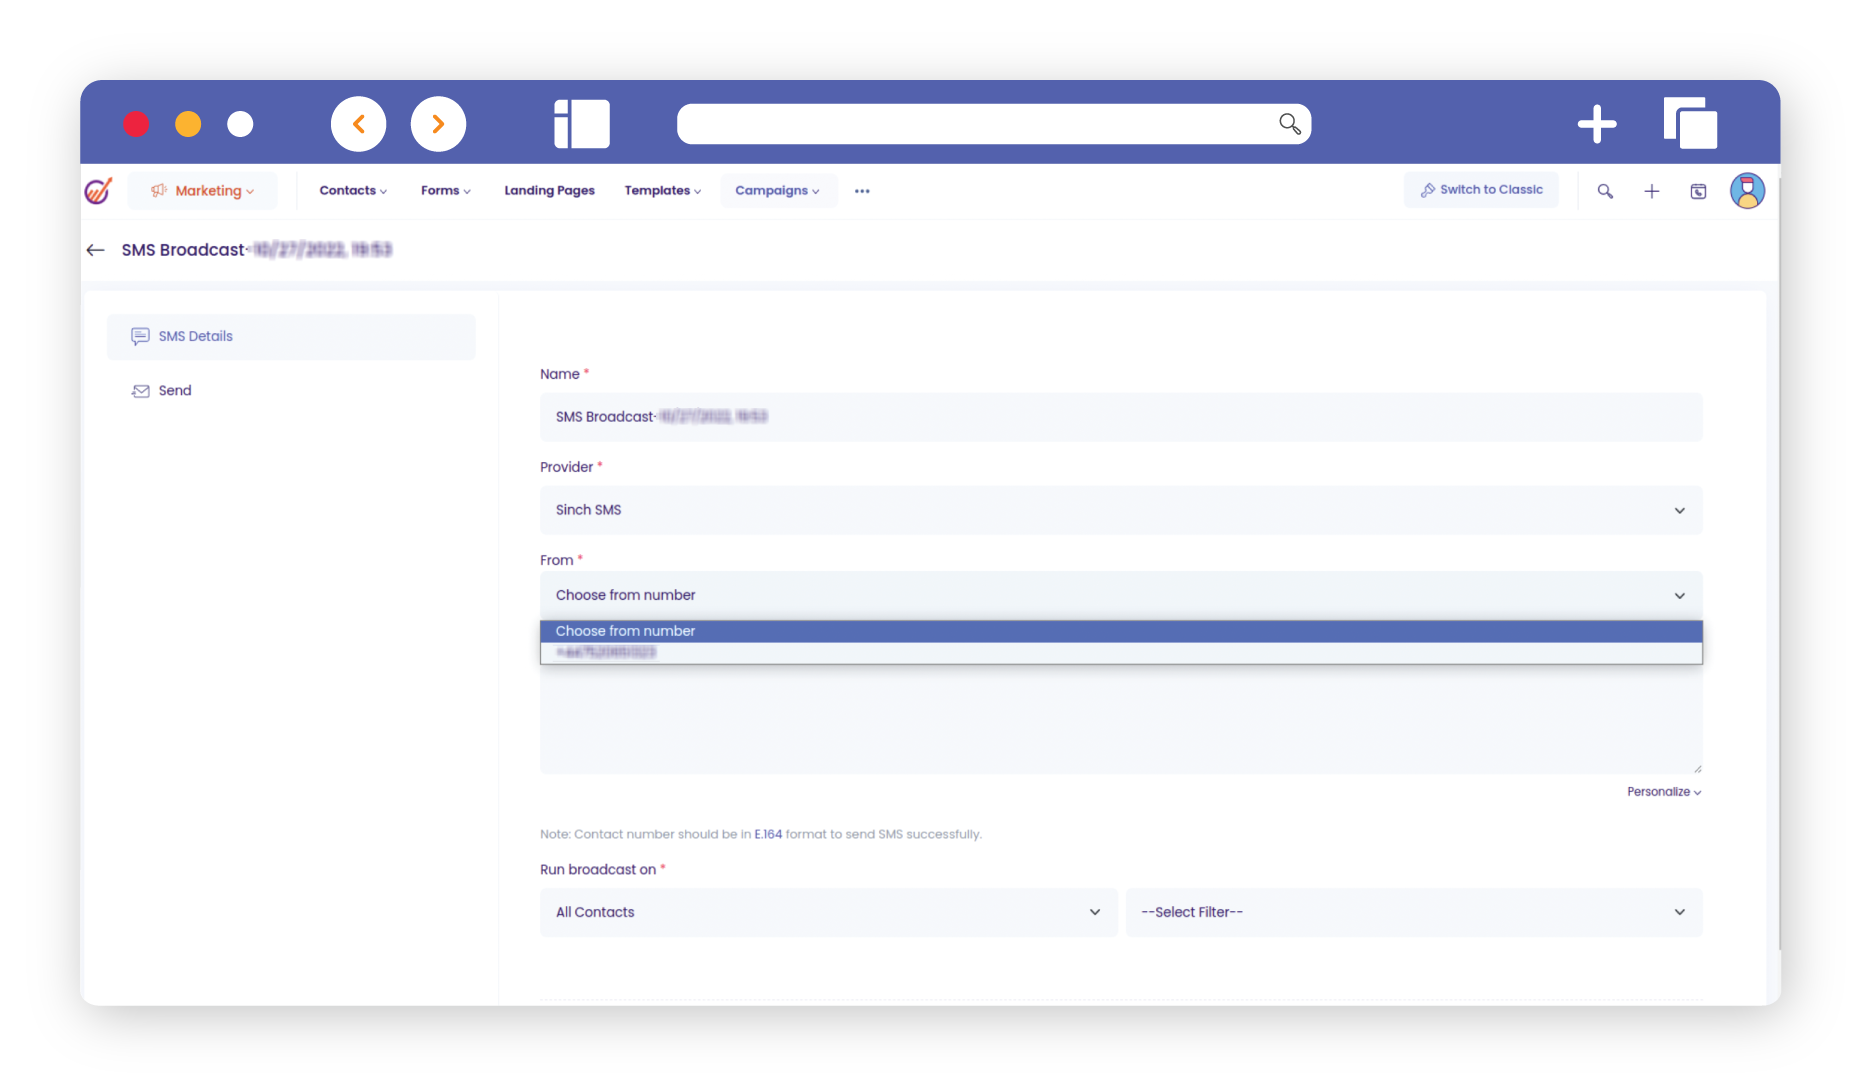1861x1087 pixels.
Task: Expand the Provider dropdown showing Sinch SMS
Action: coord(1120,510)
